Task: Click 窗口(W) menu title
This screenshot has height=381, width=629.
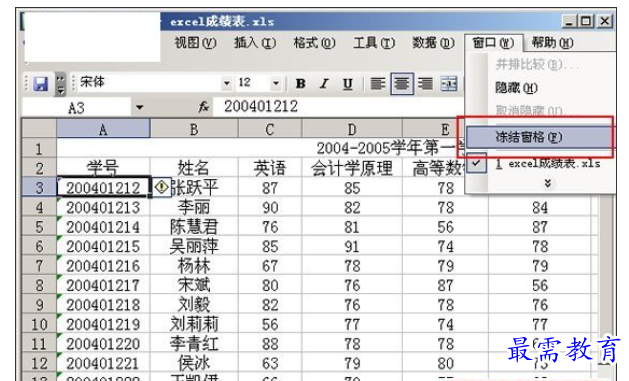Action: click(x=493, y=43)
